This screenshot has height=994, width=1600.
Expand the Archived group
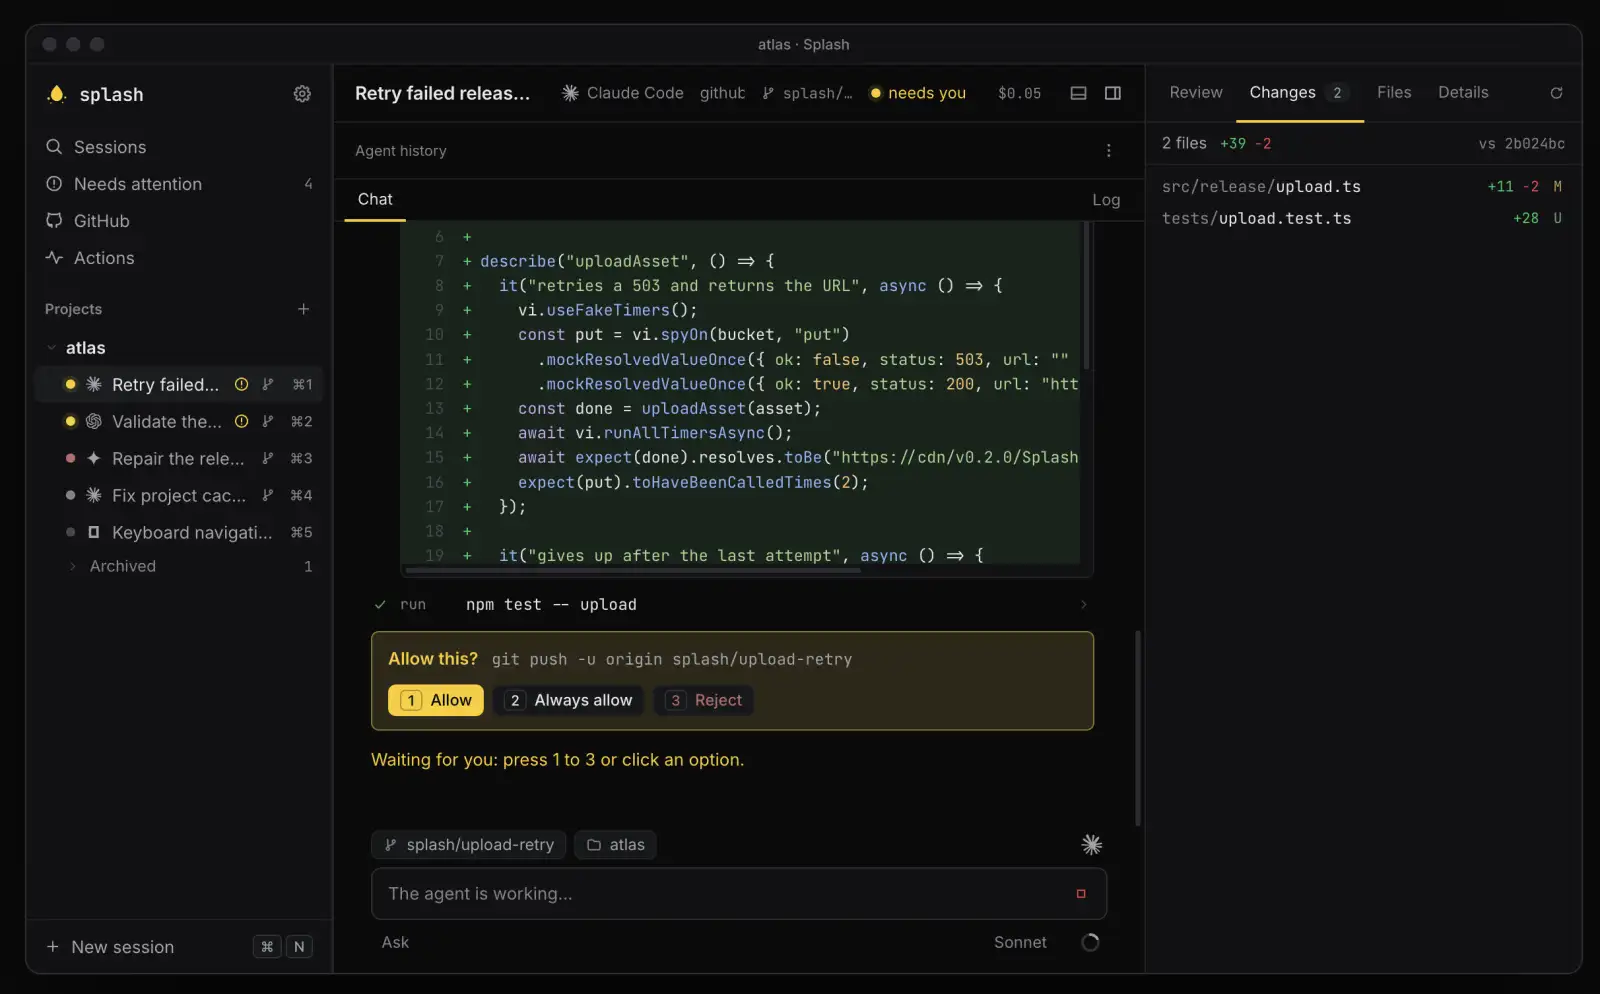coord(72,566)
